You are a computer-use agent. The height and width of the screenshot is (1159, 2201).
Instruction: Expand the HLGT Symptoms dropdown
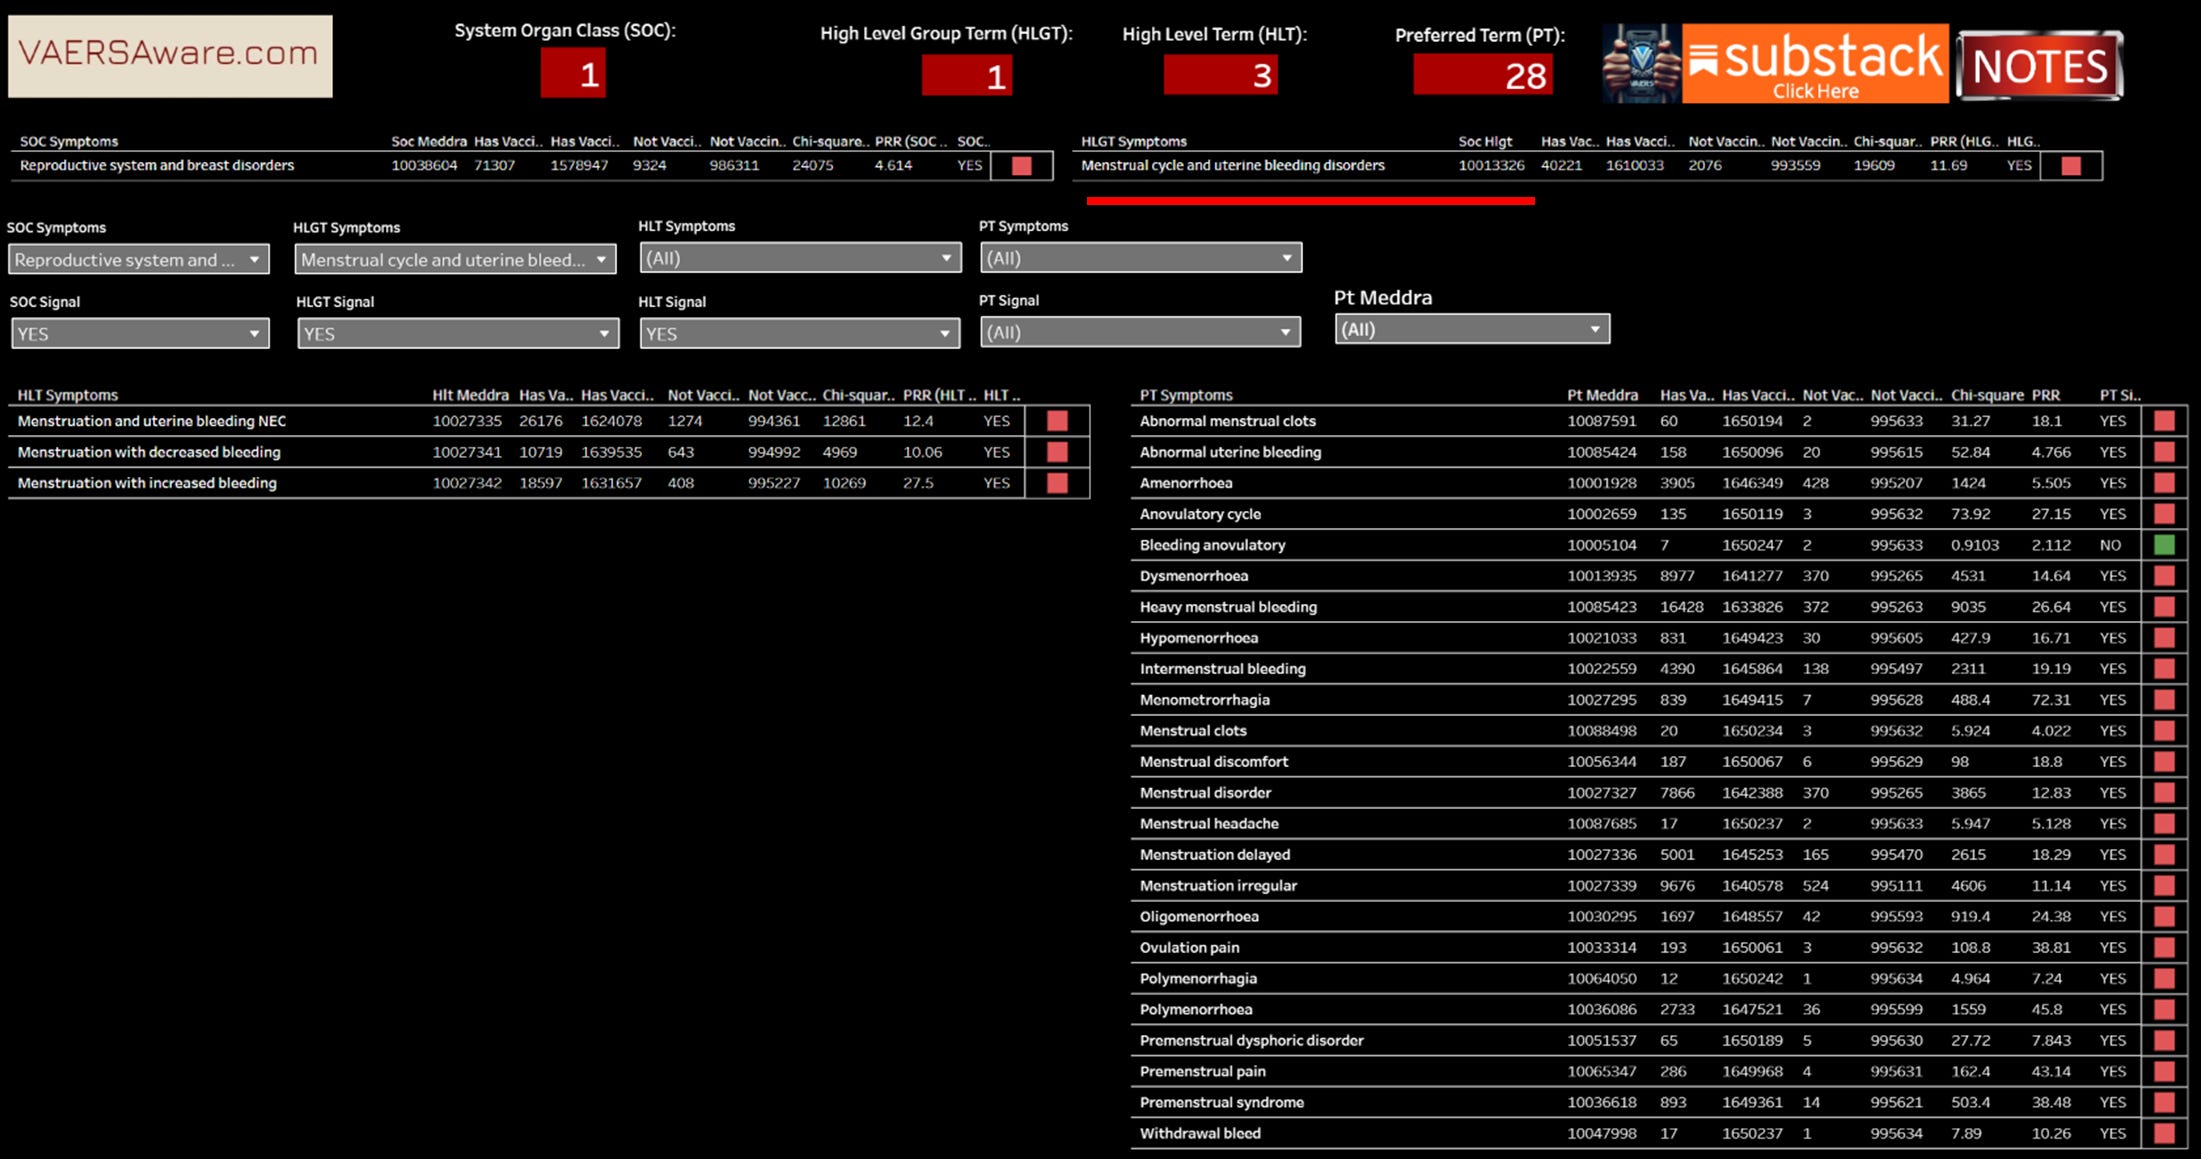455,260
